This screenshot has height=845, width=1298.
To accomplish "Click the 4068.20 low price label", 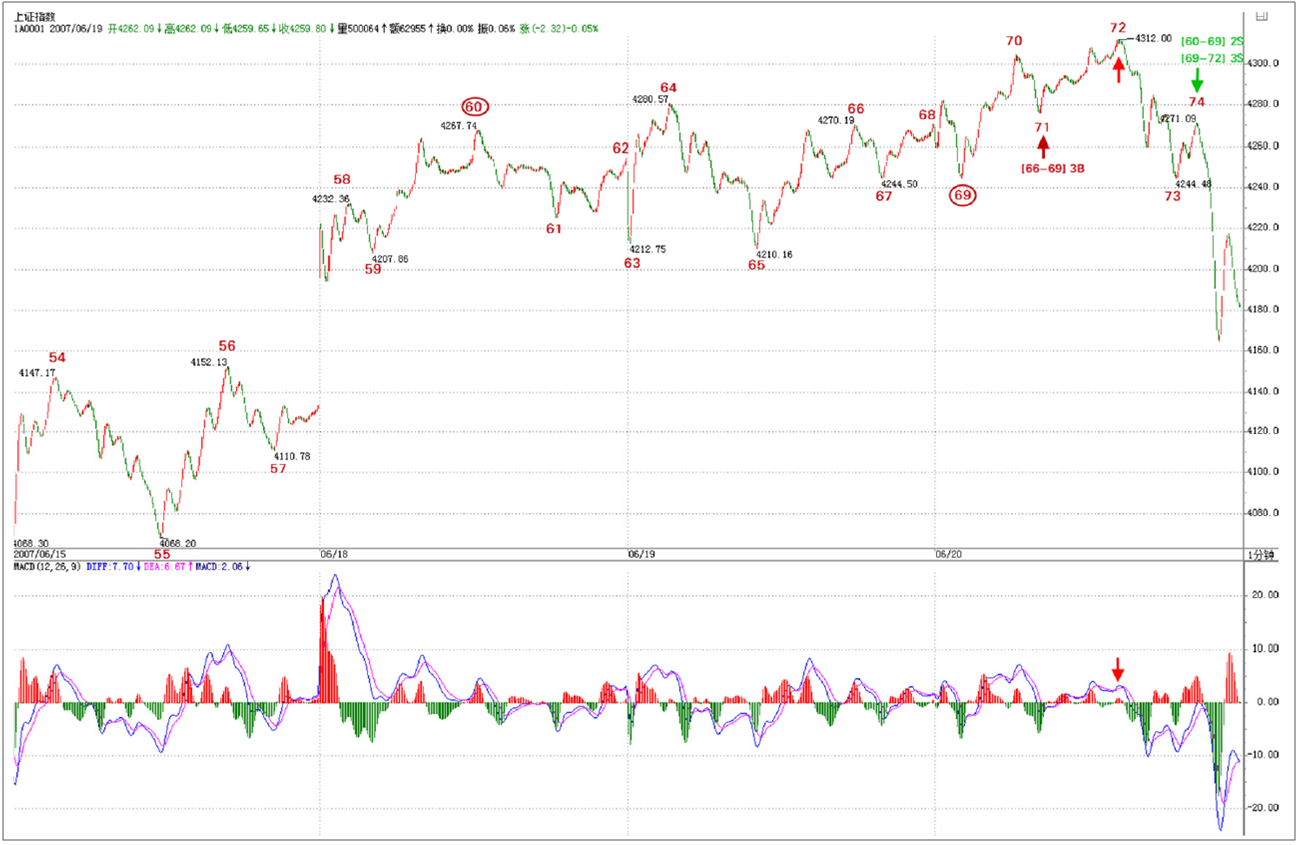I will [180, 543].
